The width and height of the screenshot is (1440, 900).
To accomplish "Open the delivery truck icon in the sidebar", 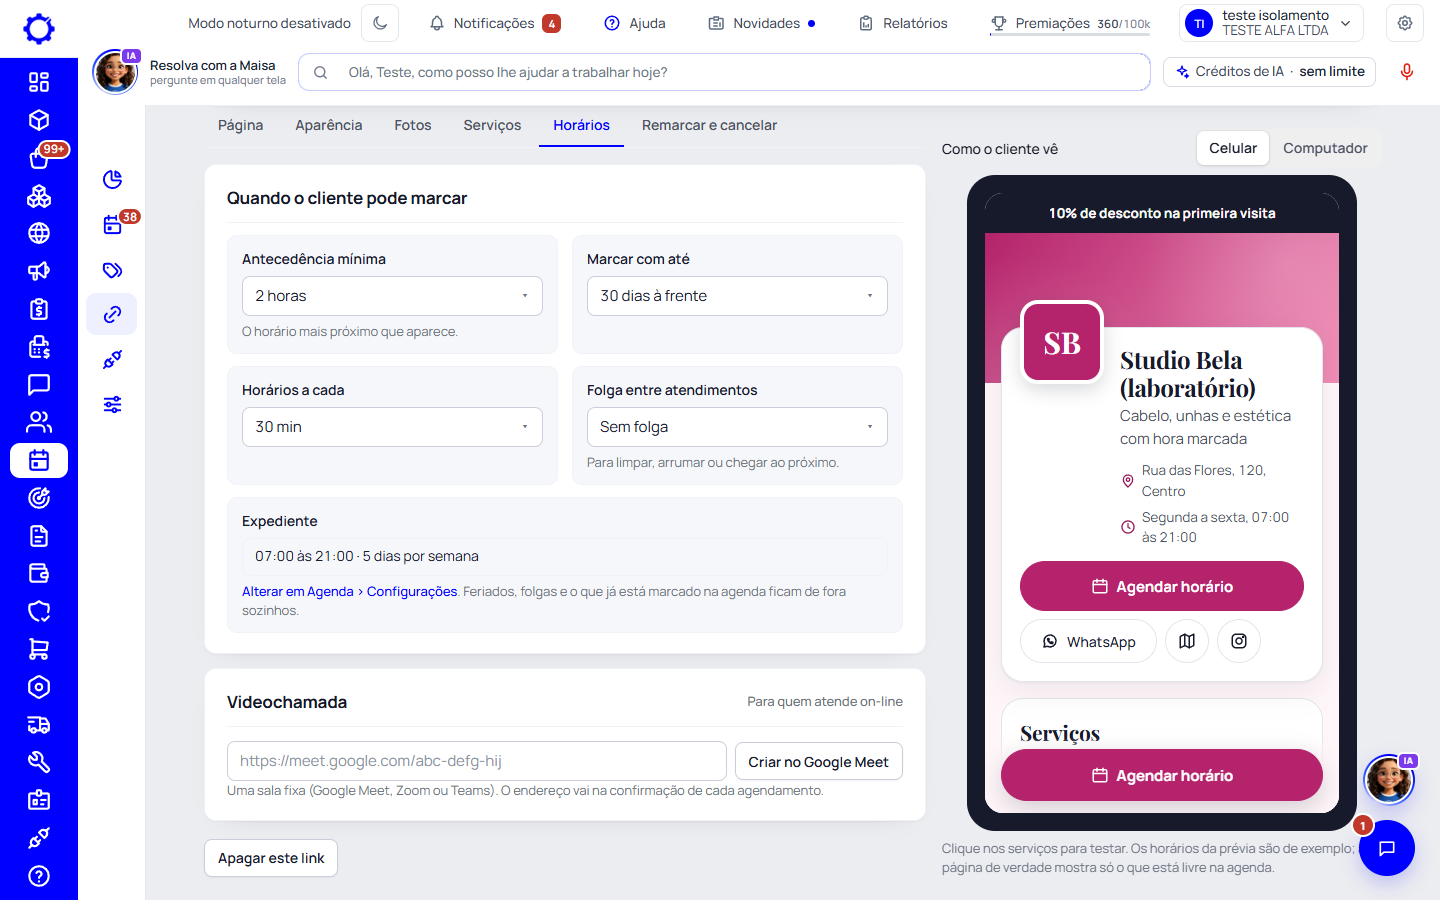I will click(39, 725).
